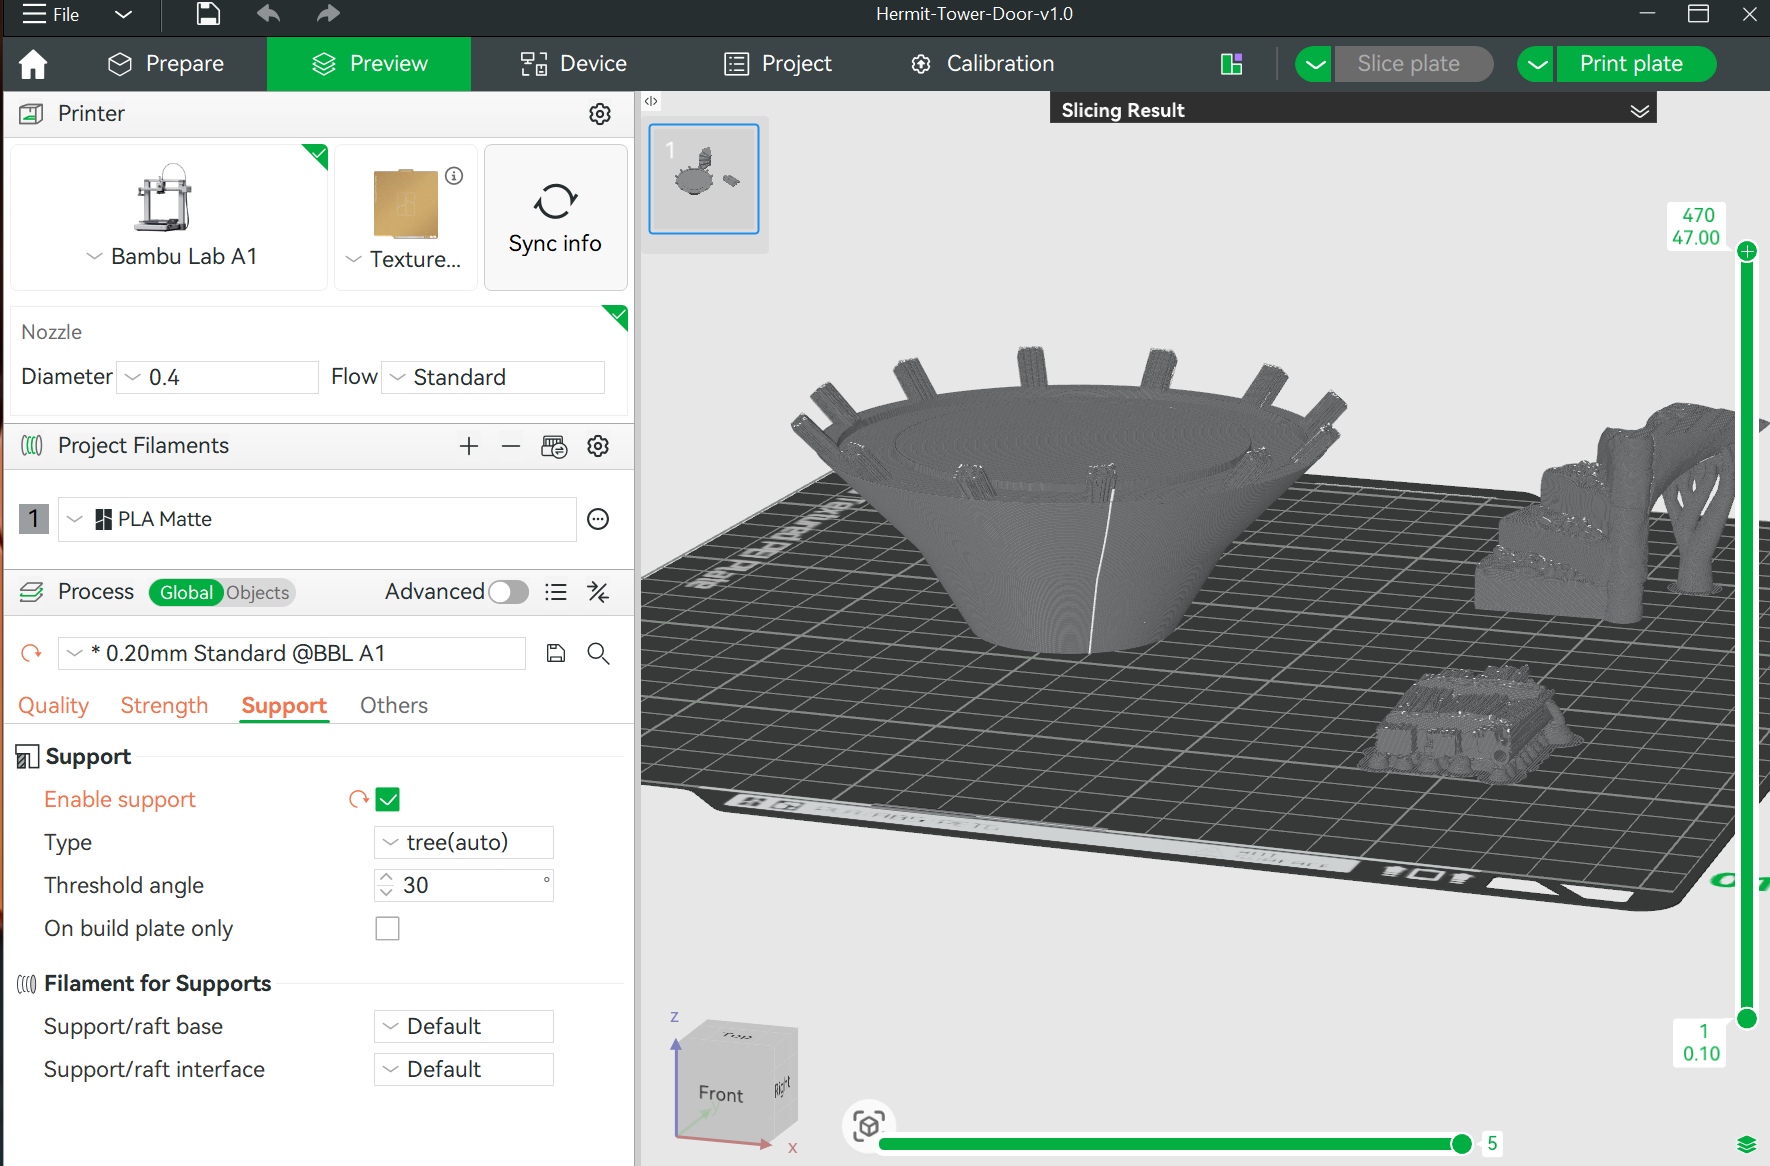
Task: Open compare presets icon in Process row
Action: tap(598, 592)
